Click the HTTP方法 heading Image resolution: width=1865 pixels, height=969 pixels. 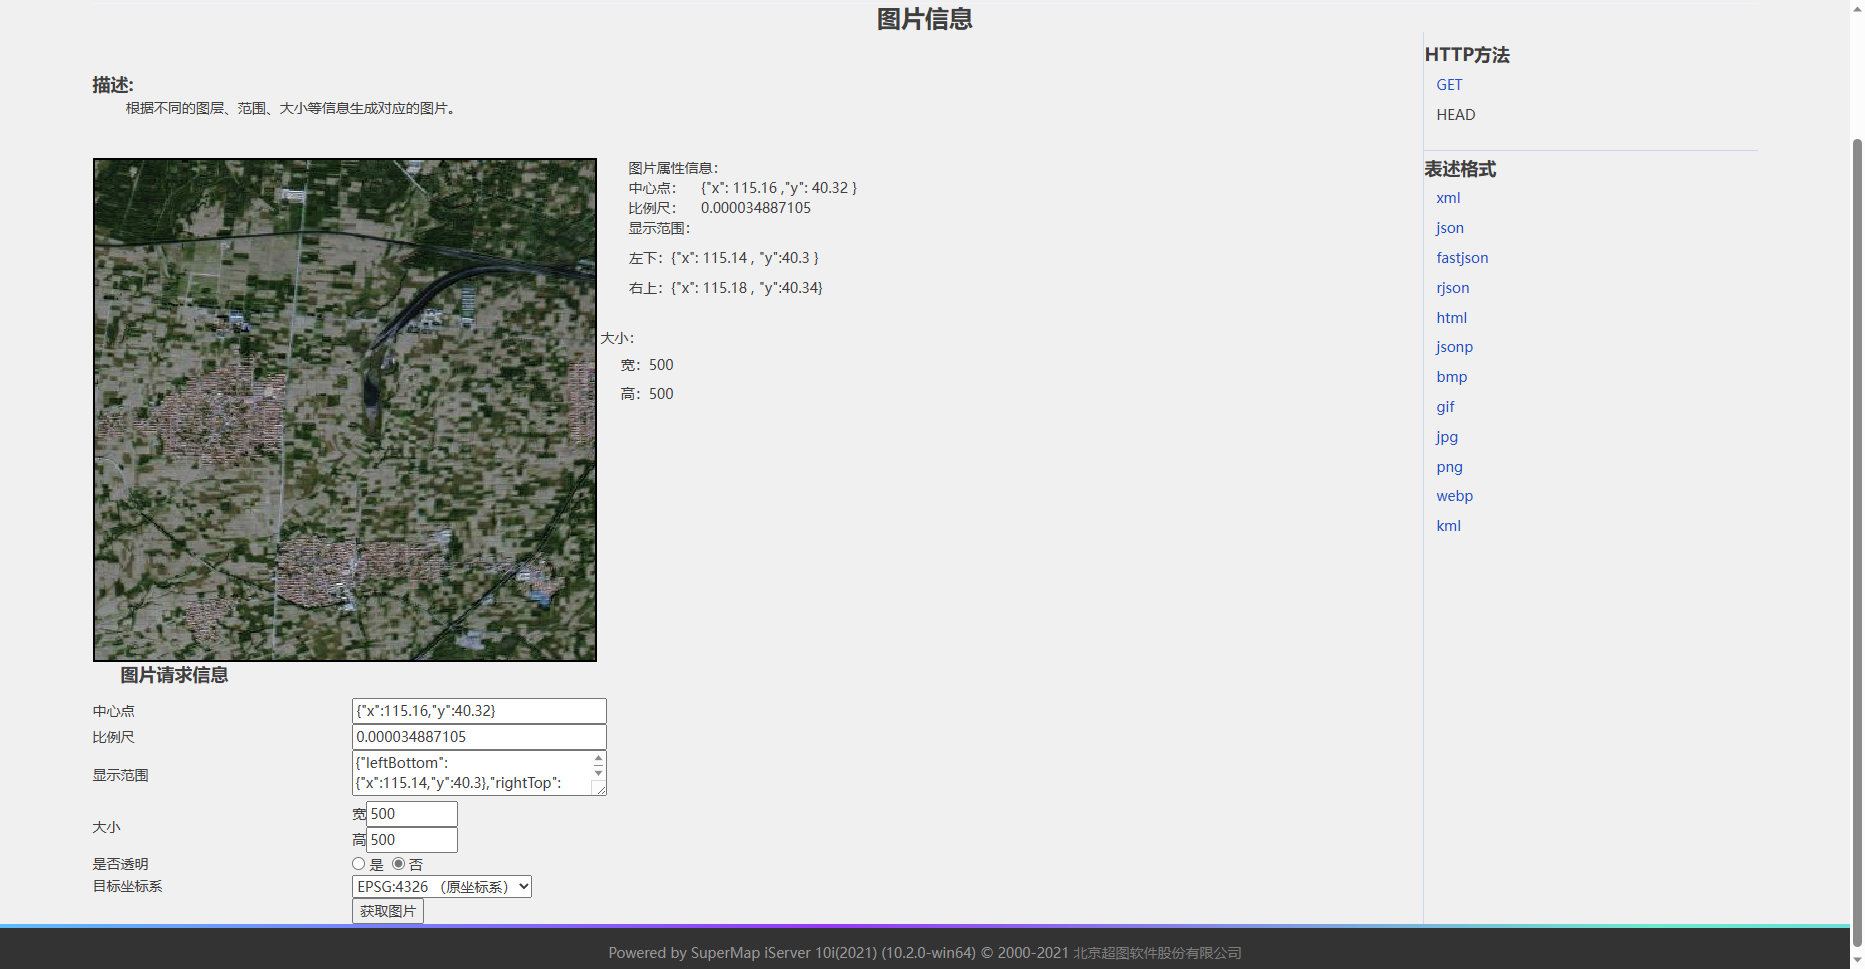1467,55
